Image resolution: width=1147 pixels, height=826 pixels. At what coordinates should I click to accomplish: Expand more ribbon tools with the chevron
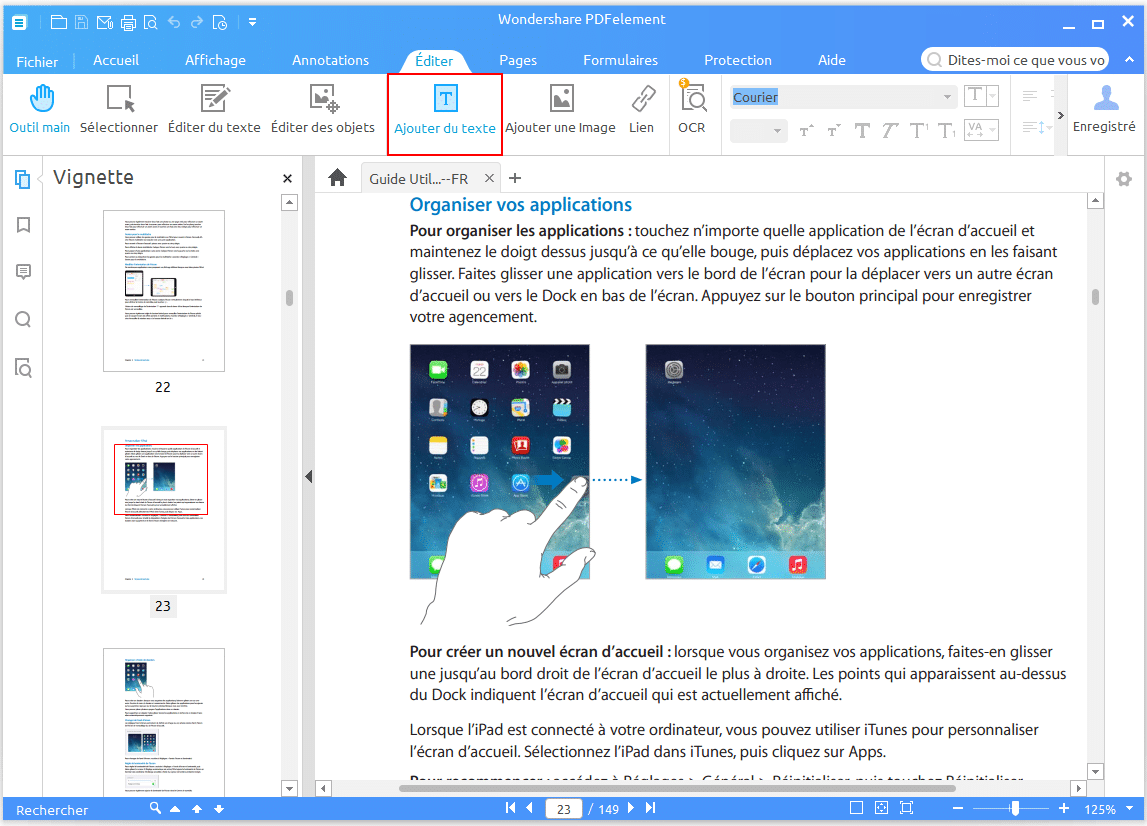pos(1061,116)
